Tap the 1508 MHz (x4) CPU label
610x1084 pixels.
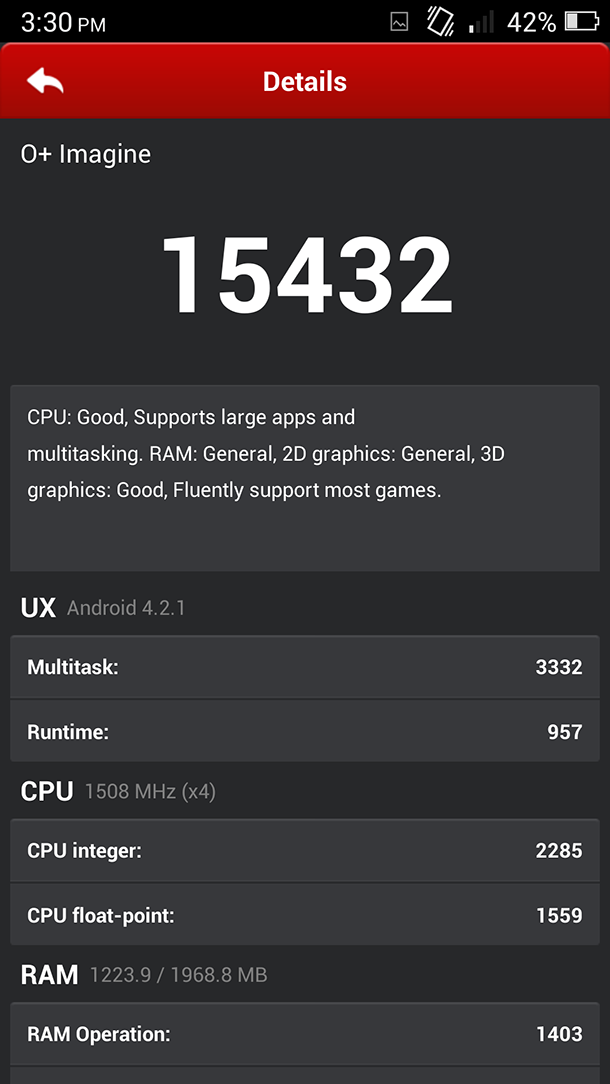[x=150, y=792]
